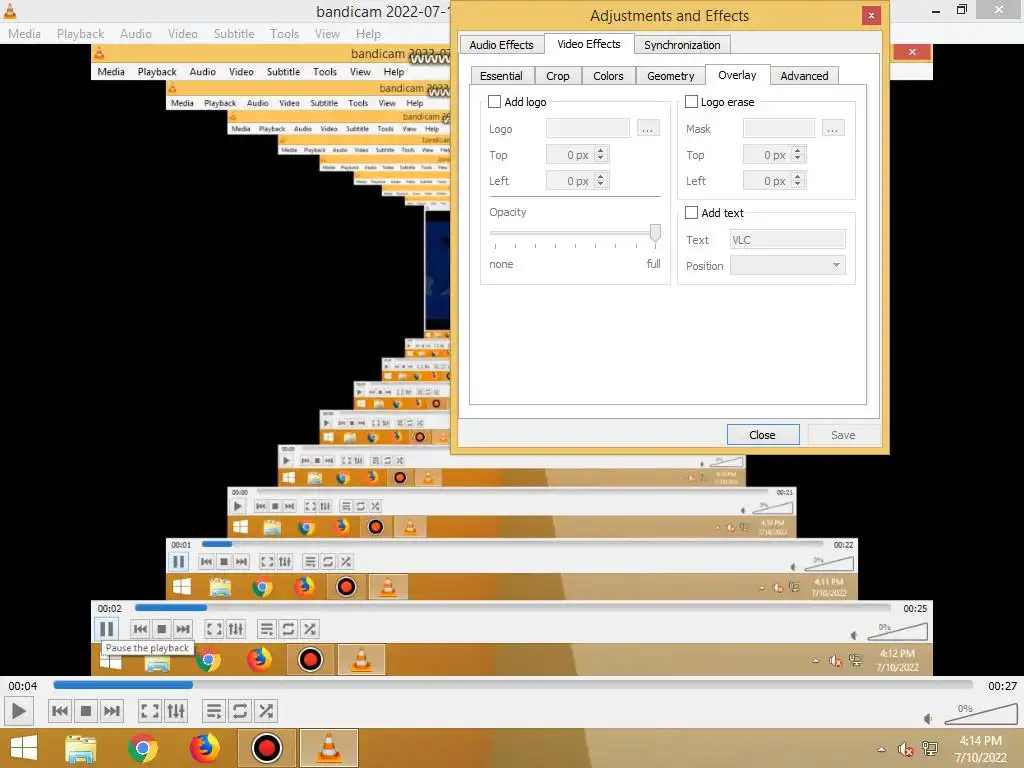This screenshot has width=1024, height=768.
Task: Click the Mask file path field
Action: 778,129
